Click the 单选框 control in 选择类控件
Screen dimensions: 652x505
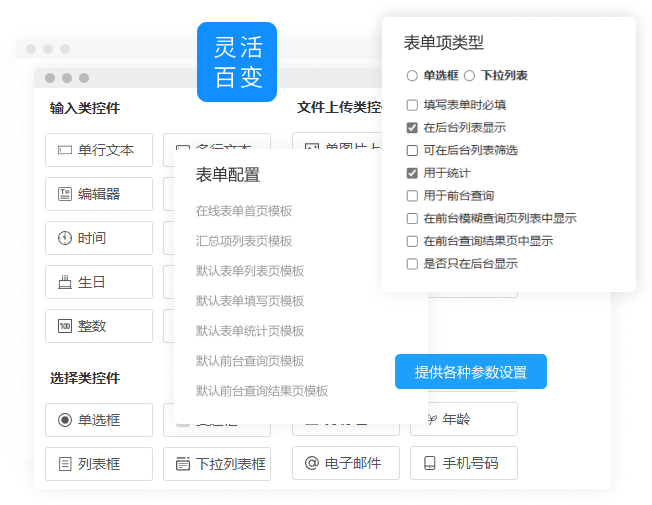pyautogui.click(x=99, y=420)
